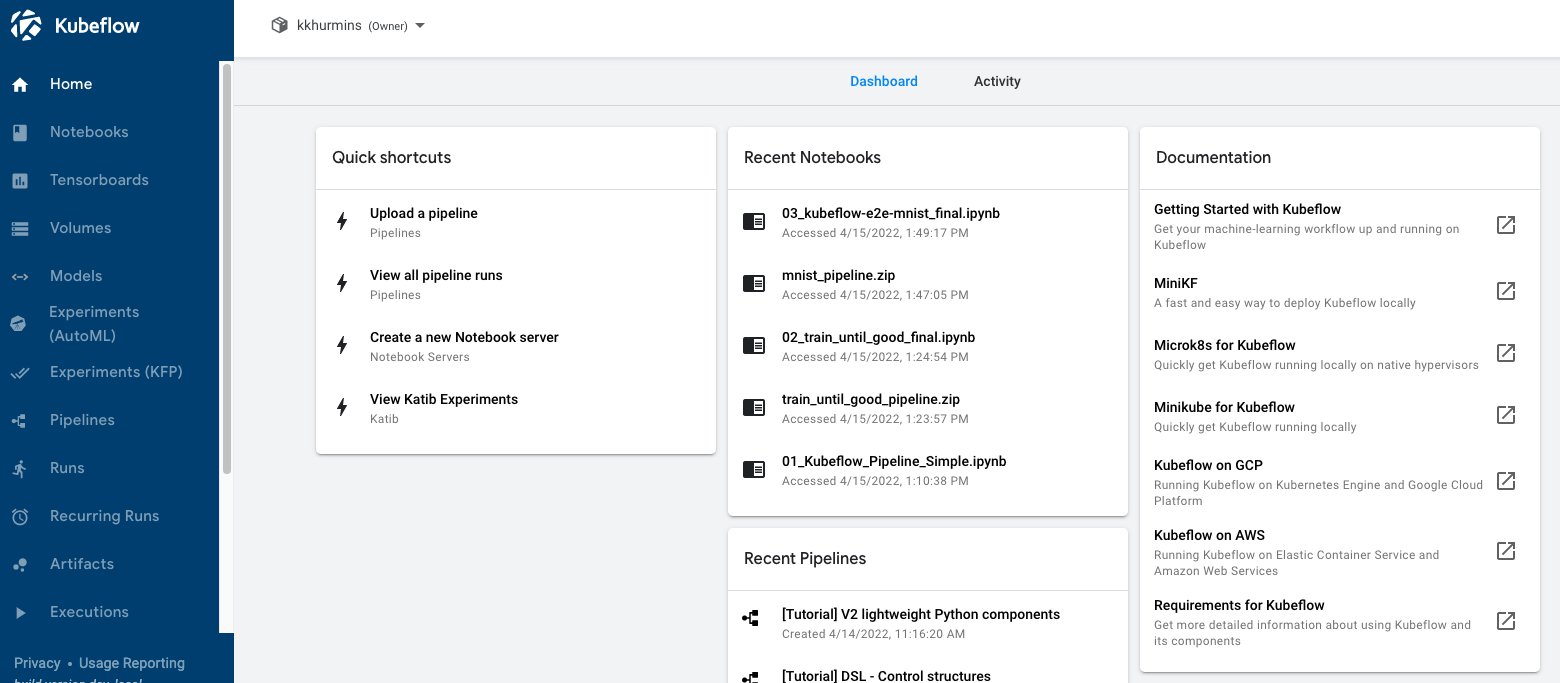Open external link icon for Minikube for Kubeflow

coord(1505,415)
